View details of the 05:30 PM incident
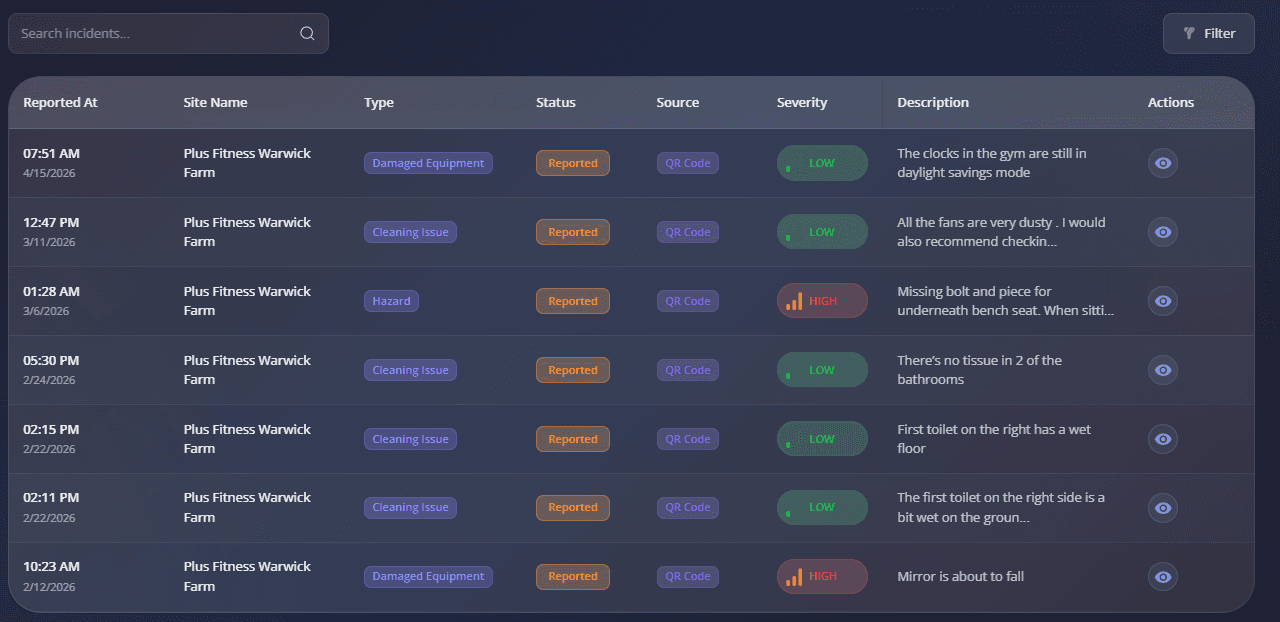 click(x=1162, y=370)
